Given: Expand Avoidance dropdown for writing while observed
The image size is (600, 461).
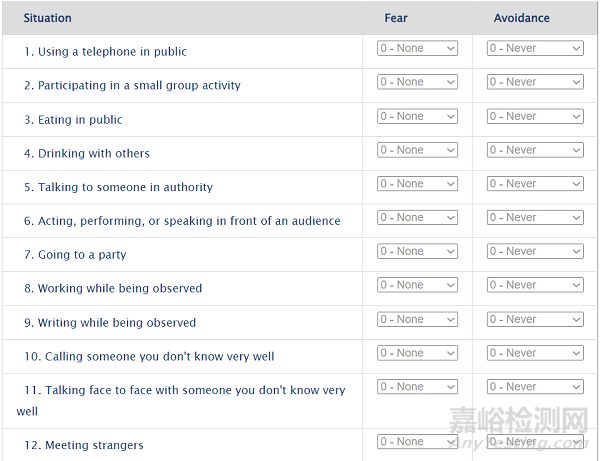Looking at the screenshot, I should point(535,319).
